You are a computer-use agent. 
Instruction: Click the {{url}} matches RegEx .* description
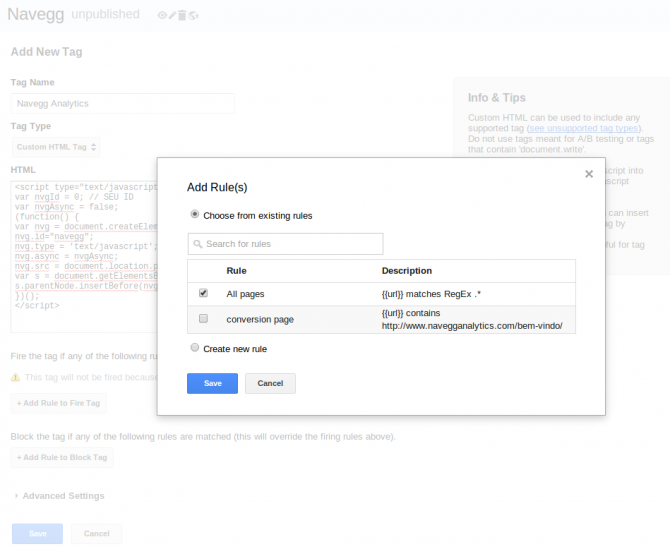tap(431, 294)
